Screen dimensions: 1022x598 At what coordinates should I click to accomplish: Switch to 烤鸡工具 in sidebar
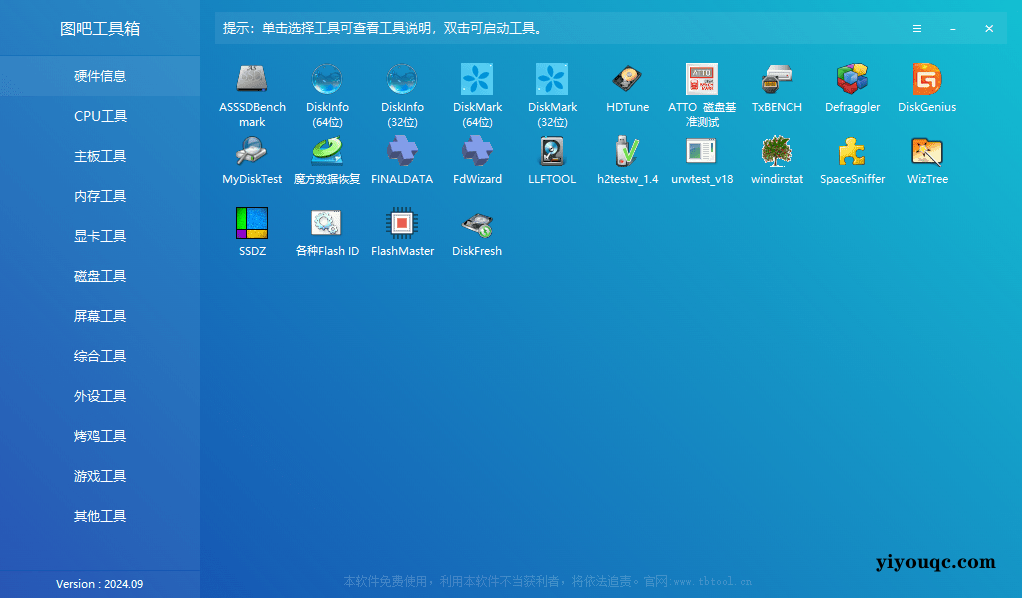(x=100, y=435)
